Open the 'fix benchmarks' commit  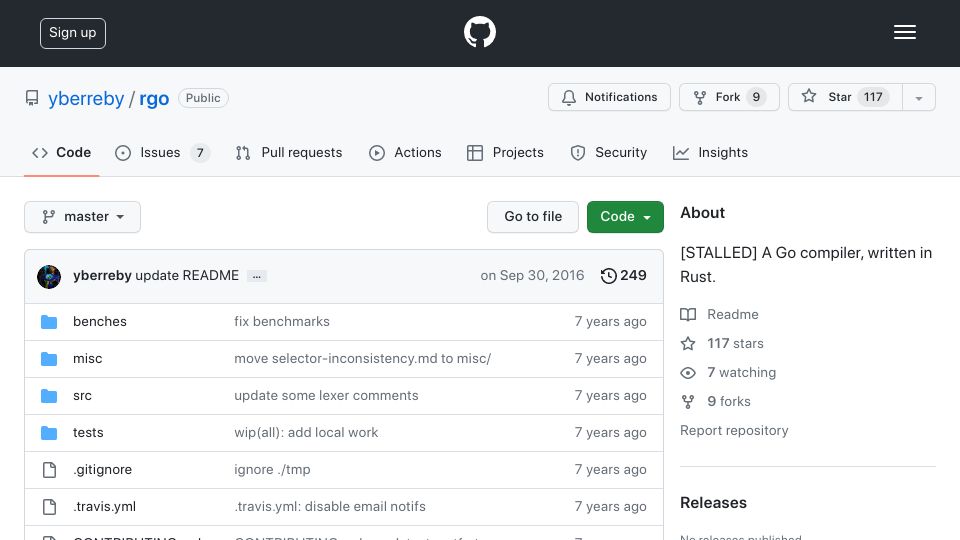click(x=282, y=321)
